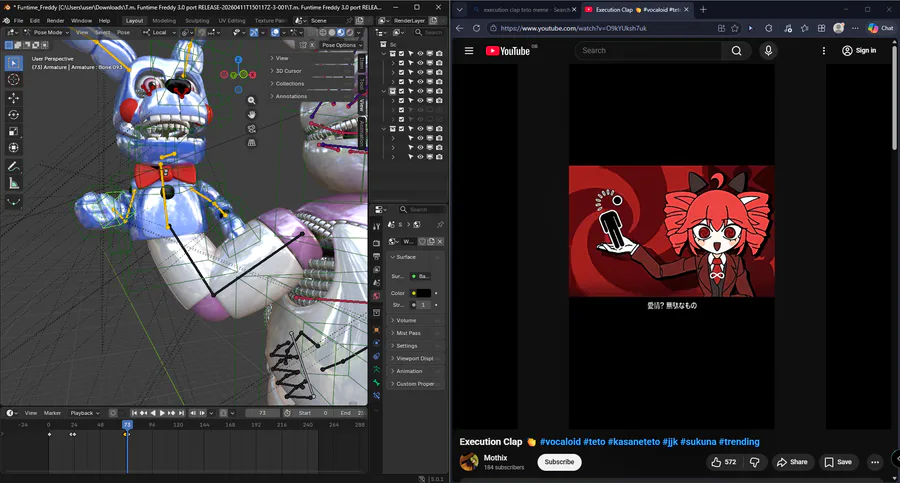Open the Output properties tab icon
The height and width of the screenshot is (483, 900).
pos(377,256)
